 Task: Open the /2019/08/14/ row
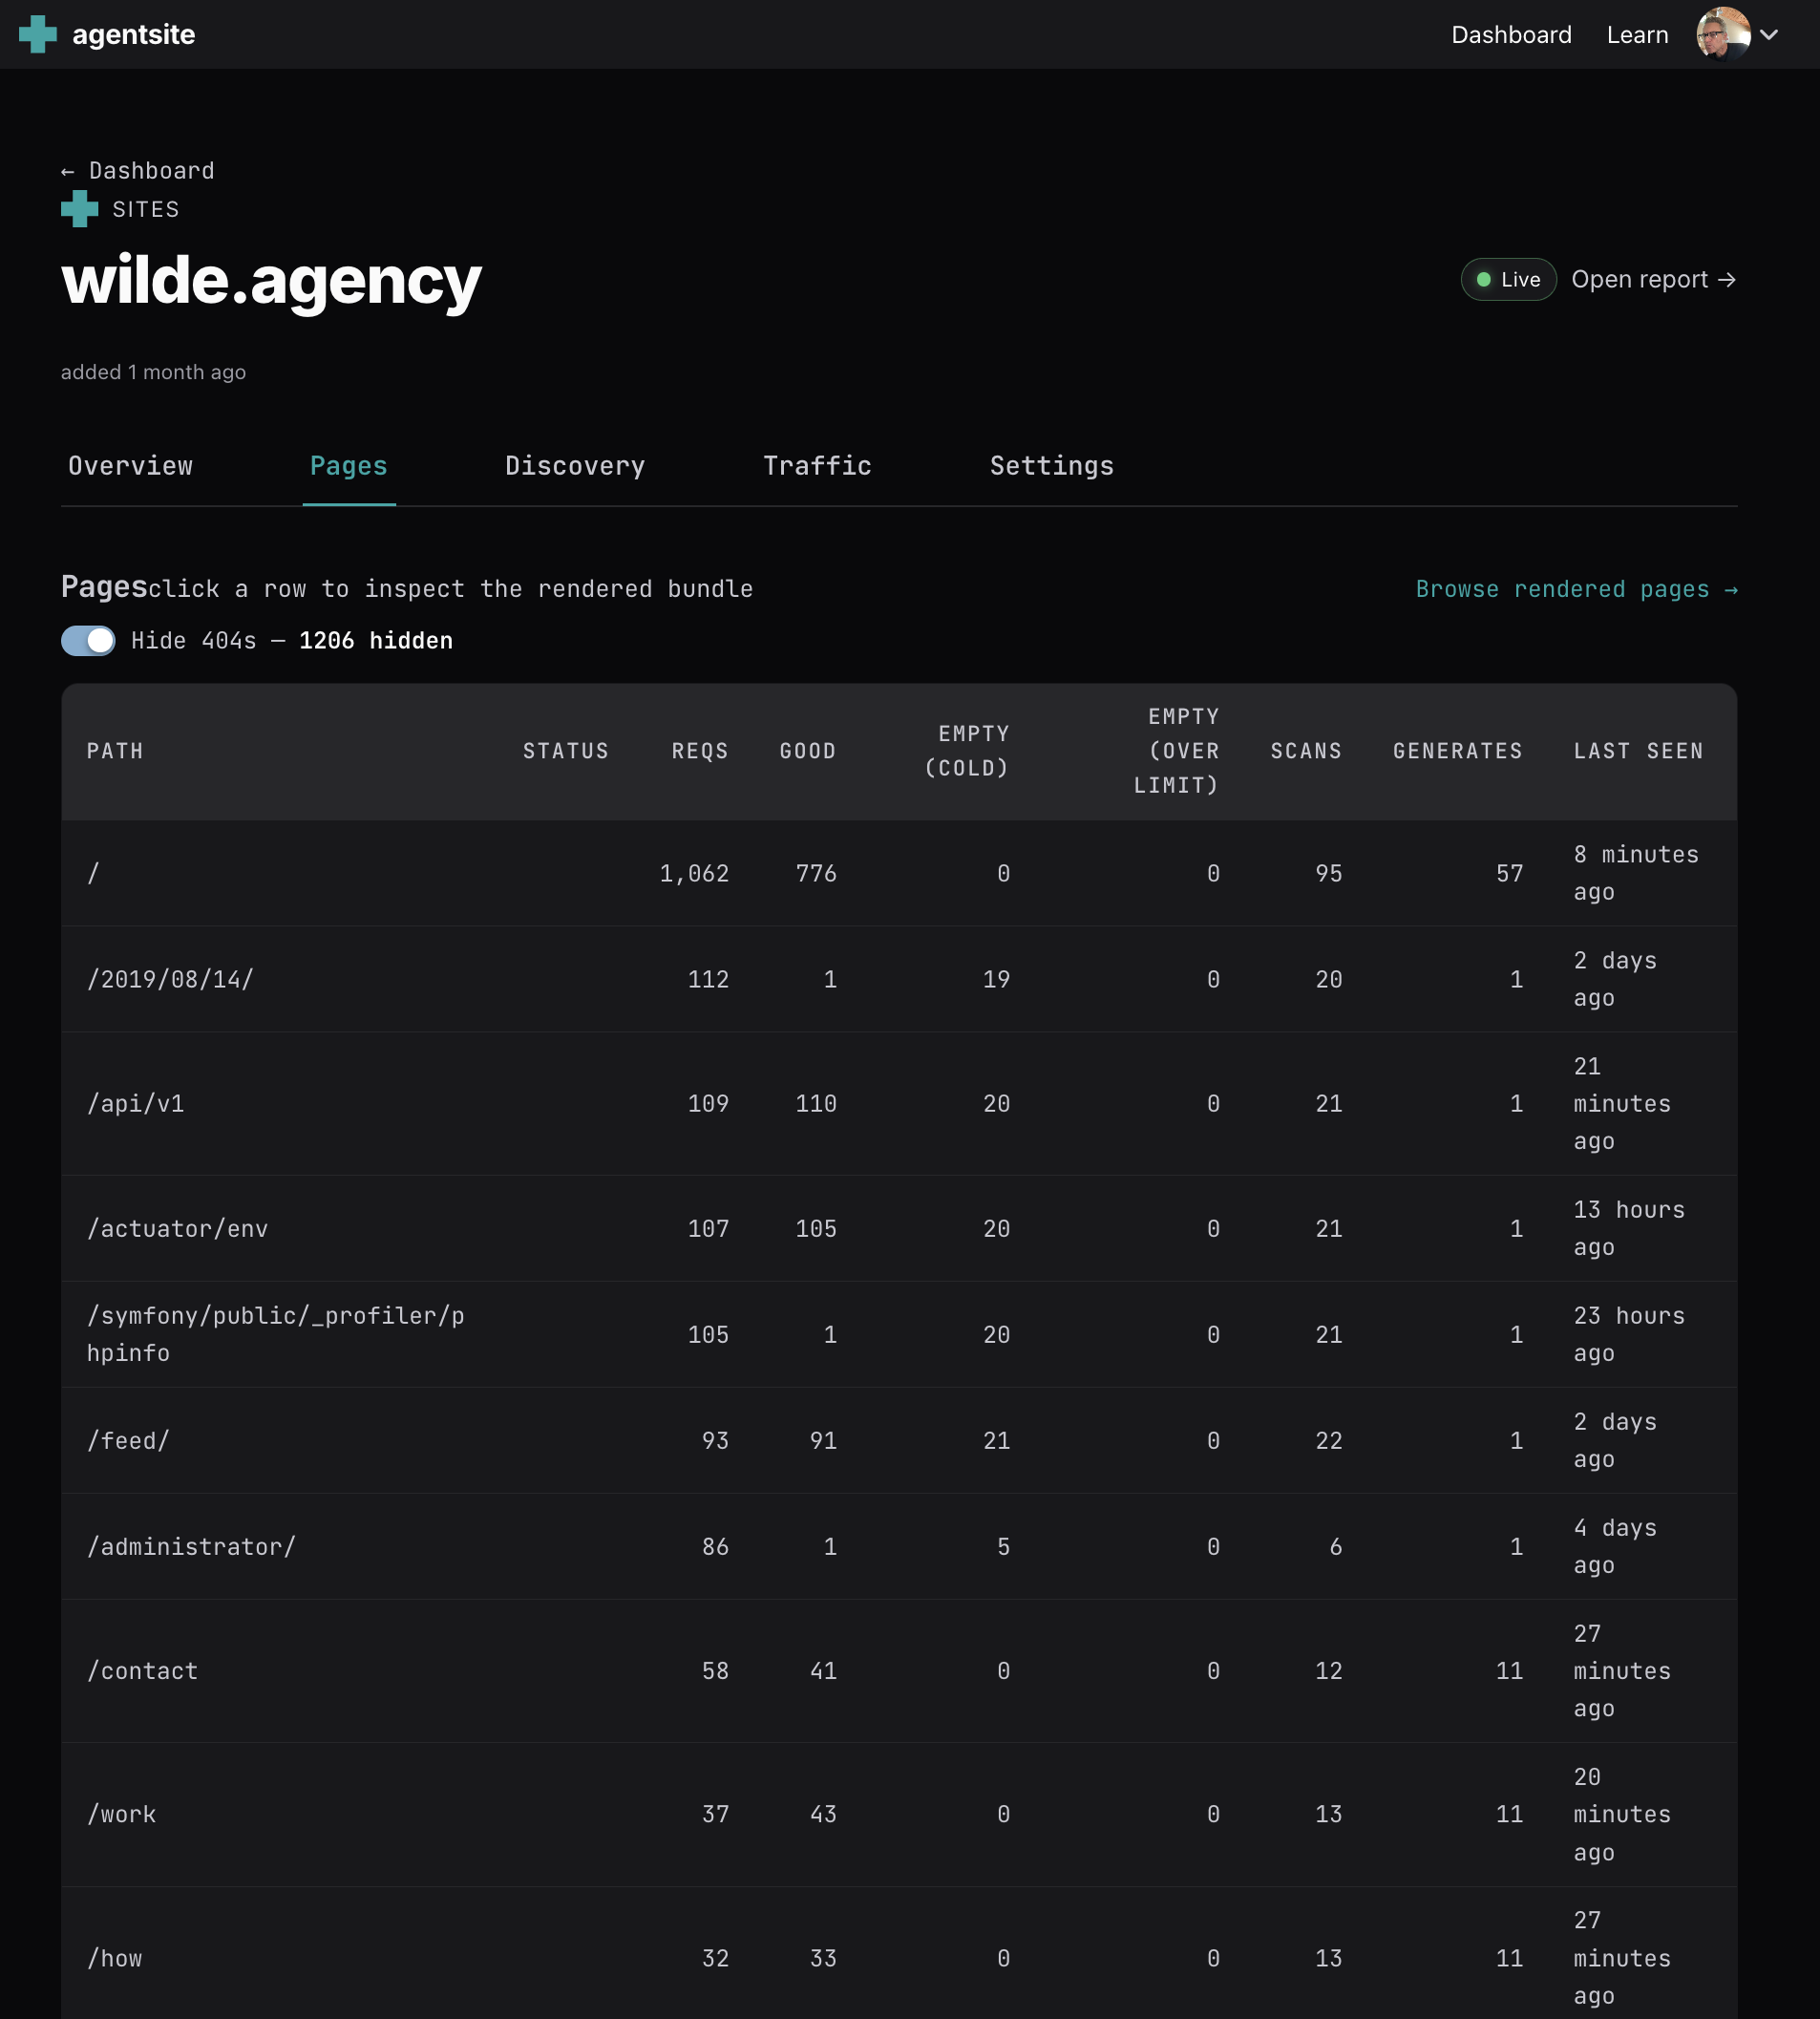tap(899, 980)
